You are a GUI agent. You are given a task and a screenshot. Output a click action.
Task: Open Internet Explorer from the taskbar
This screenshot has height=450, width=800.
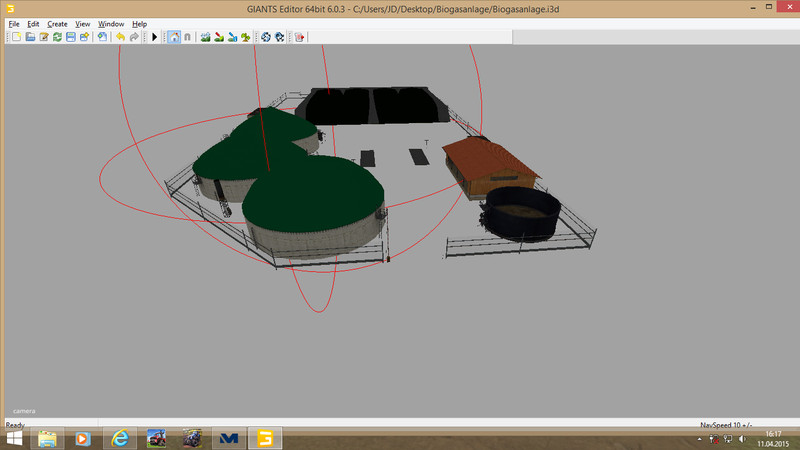tap(120, 439)
